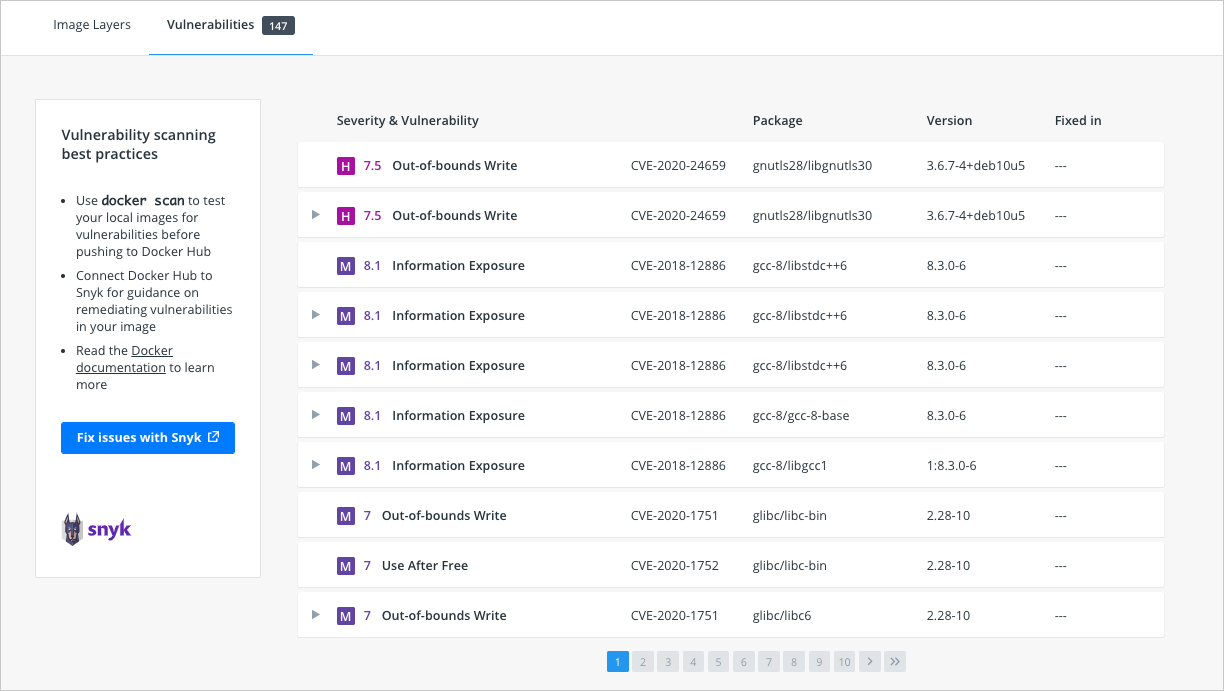Switch to the Image Layers tab

point(92,25)
